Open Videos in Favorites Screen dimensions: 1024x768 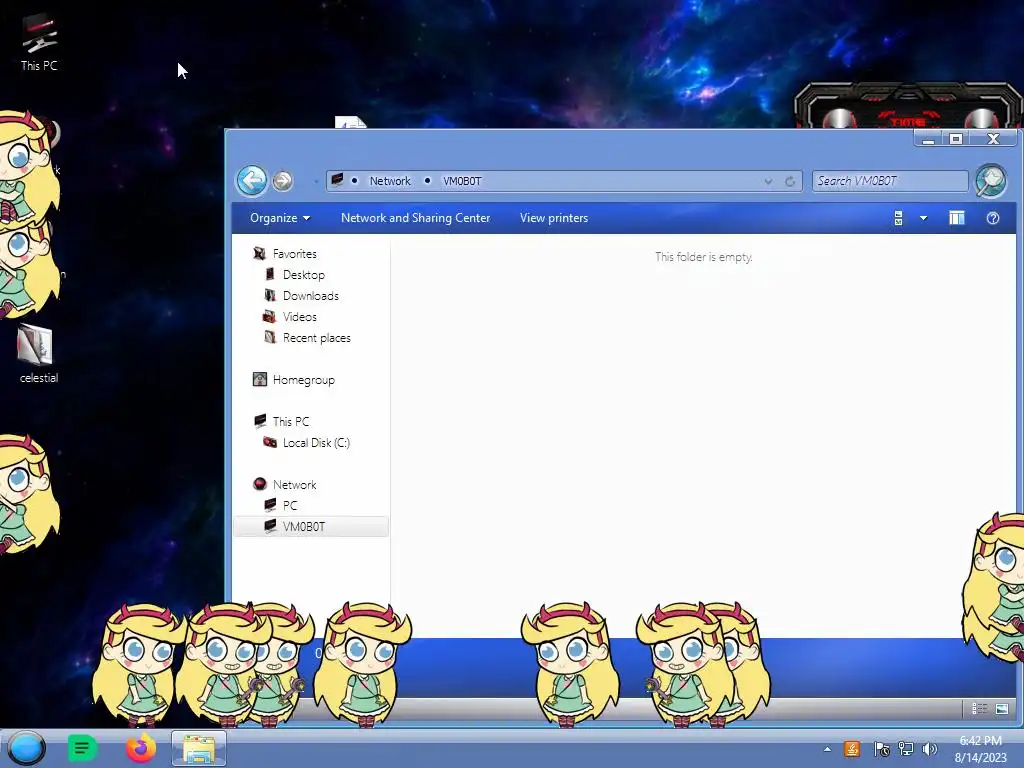(x=300, y=317)
